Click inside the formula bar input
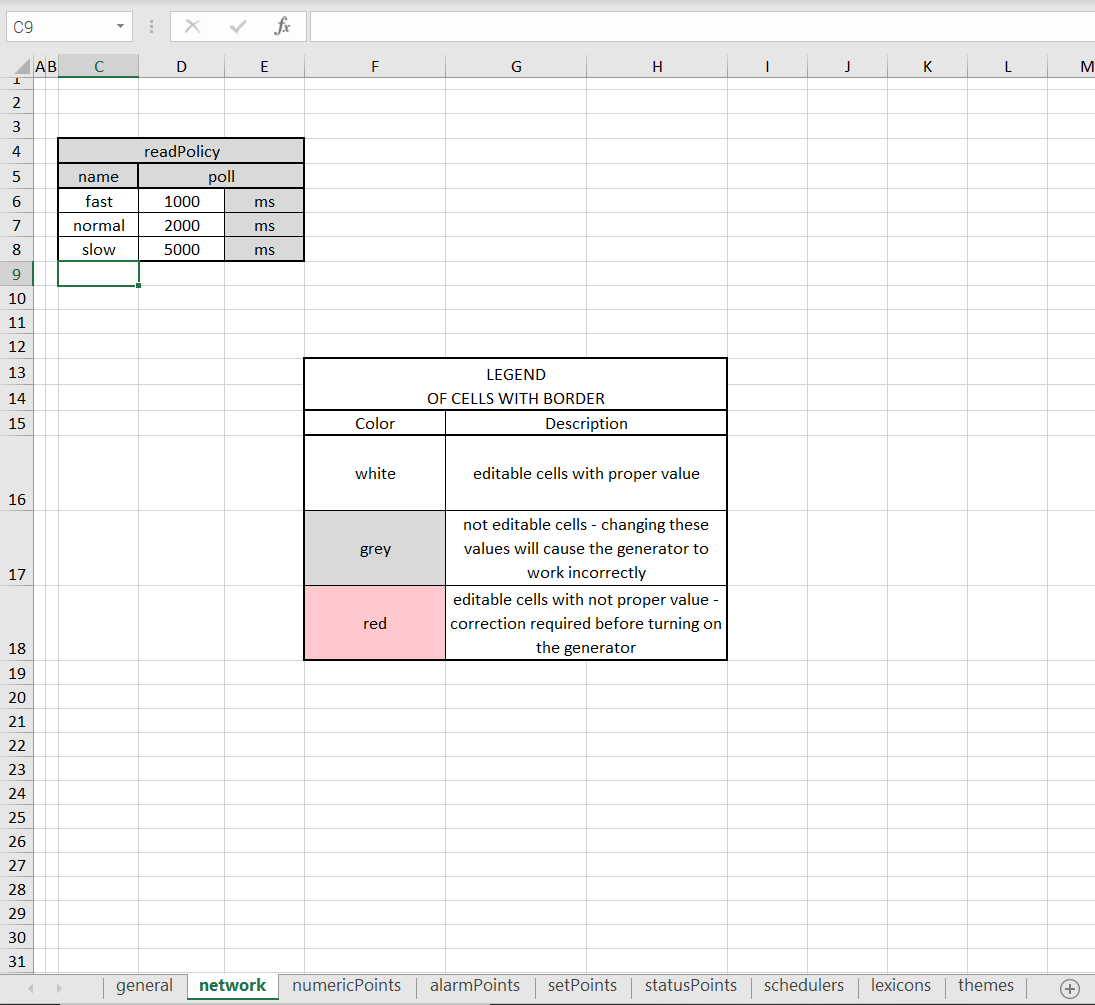Viewport: 1095px width, 1005px height. coord(700,27)
